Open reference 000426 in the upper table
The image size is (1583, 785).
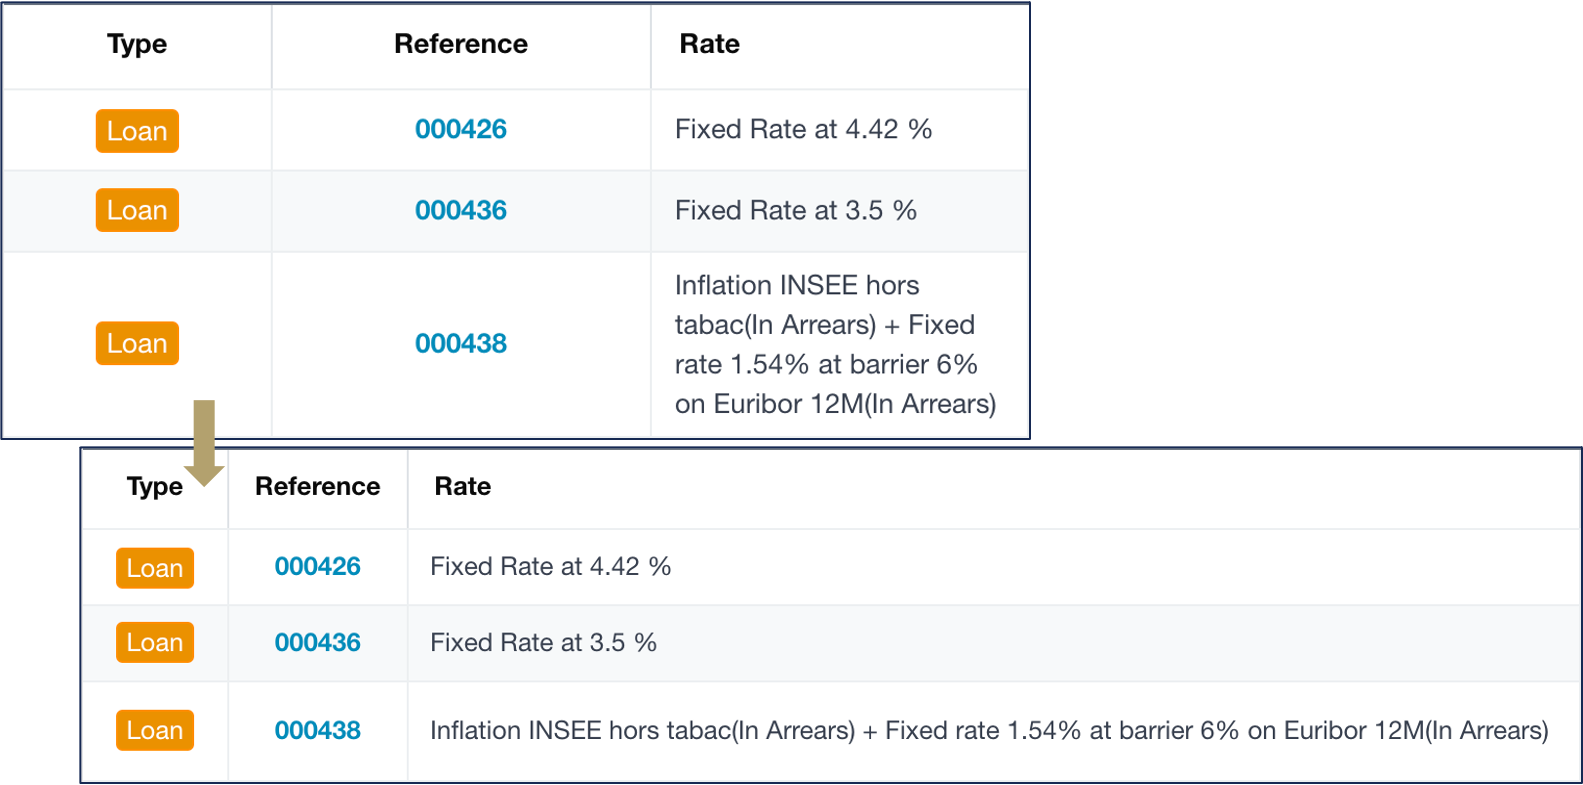click(x=461, y=129)
